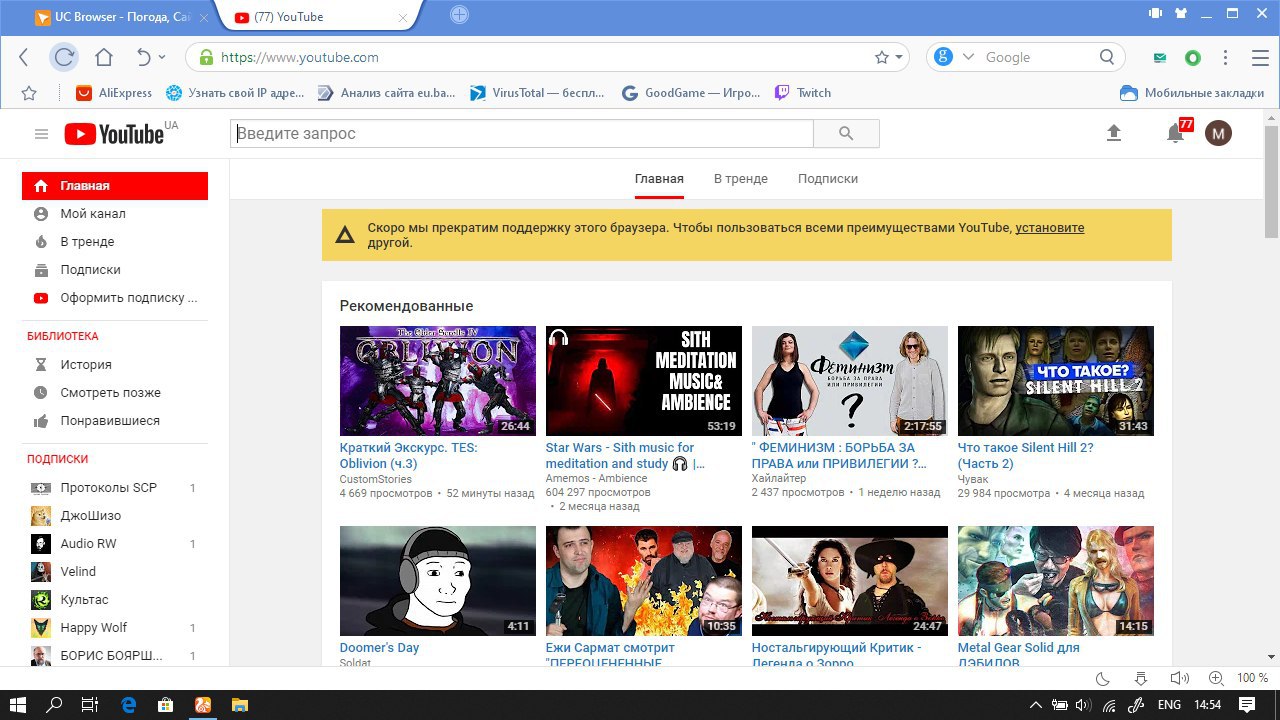
Task: Open account avatar M
Action: tap(1218, 133)
